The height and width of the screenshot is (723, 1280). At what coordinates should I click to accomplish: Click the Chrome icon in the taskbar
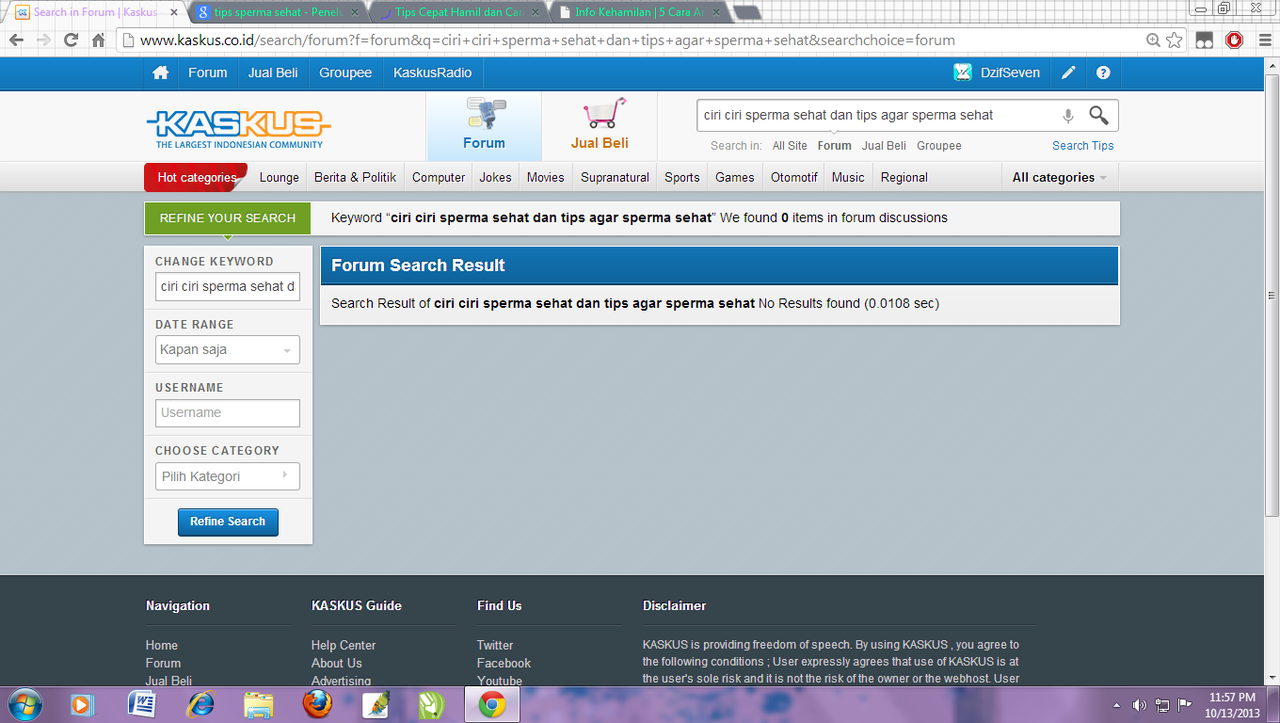[491, 705]
